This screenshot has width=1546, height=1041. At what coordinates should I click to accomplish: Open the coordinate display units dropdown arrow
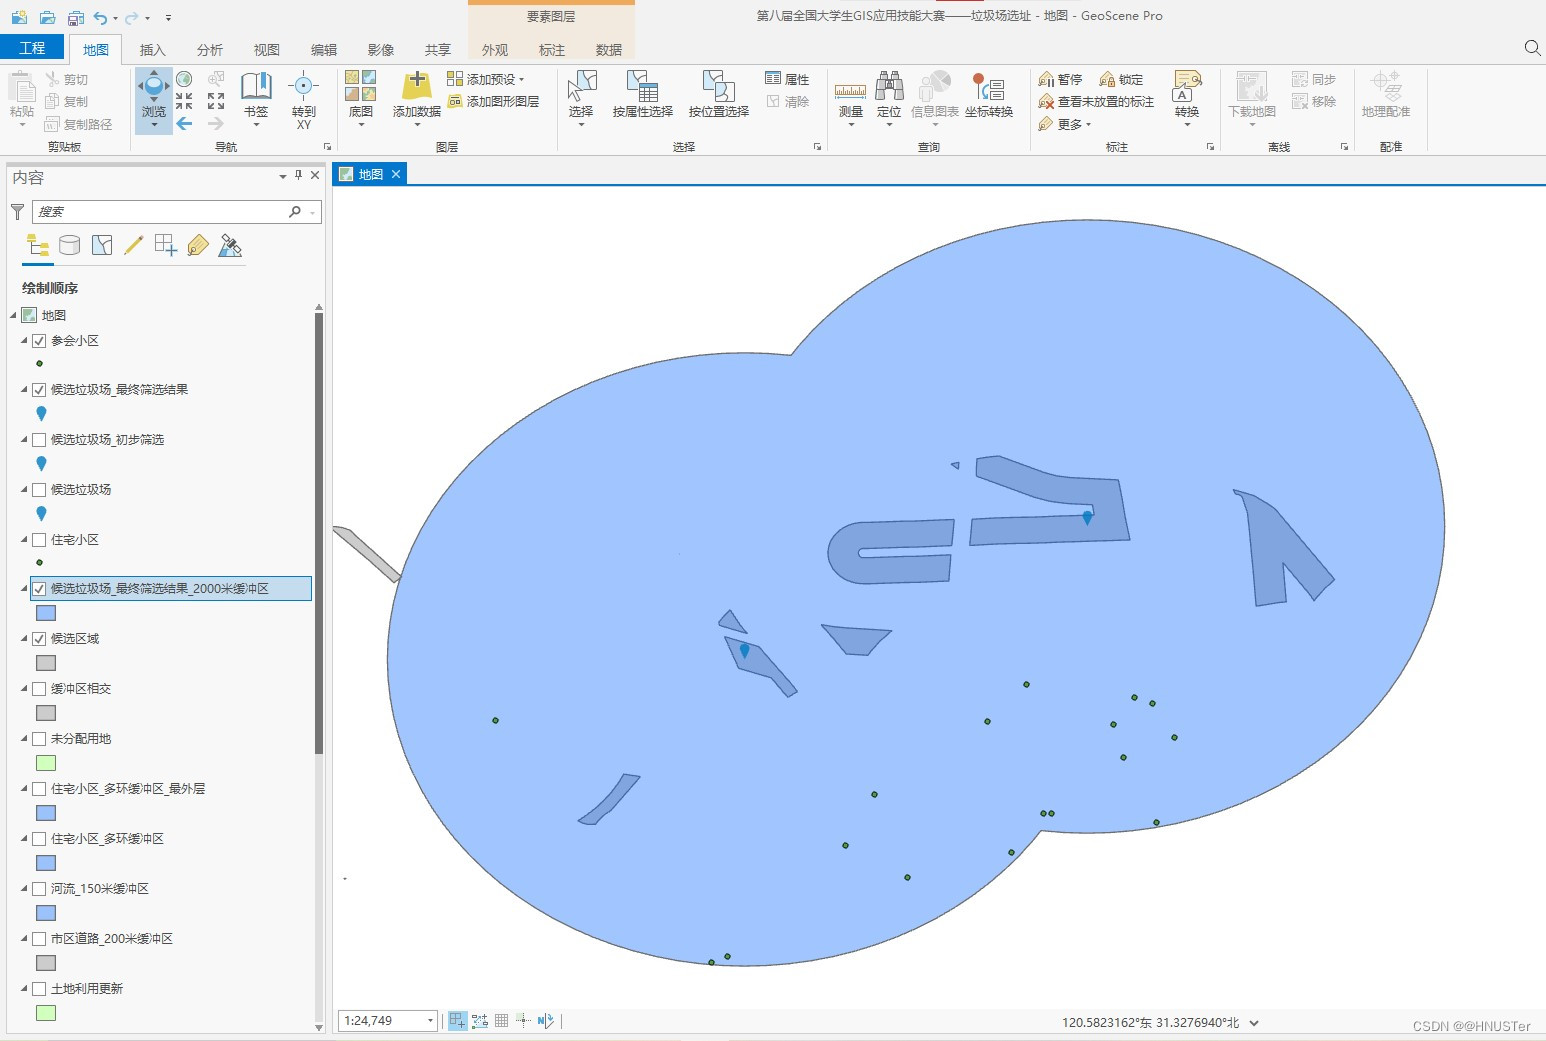pos(1254,1022)
